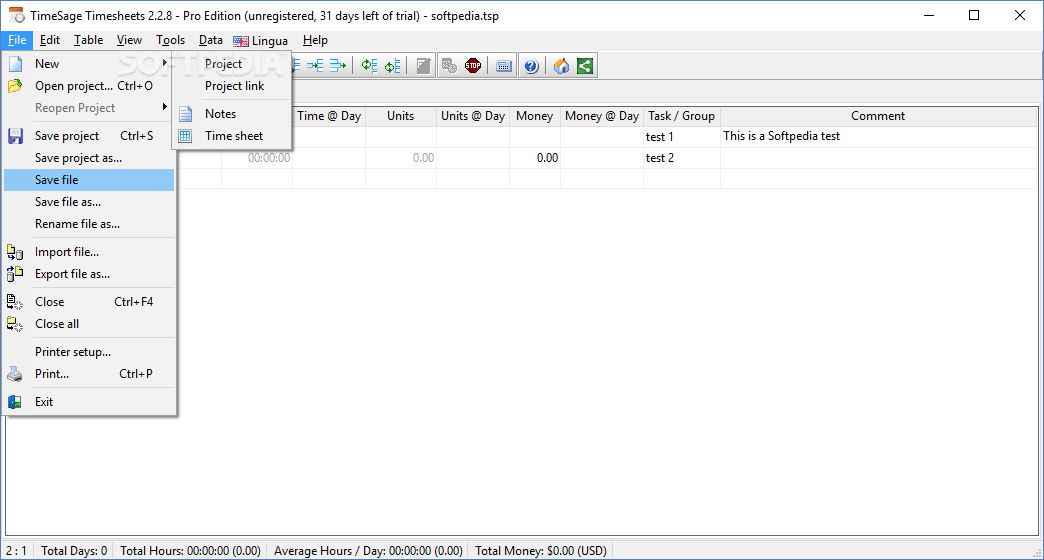Click the Close all documents icon

coord(15,324)
